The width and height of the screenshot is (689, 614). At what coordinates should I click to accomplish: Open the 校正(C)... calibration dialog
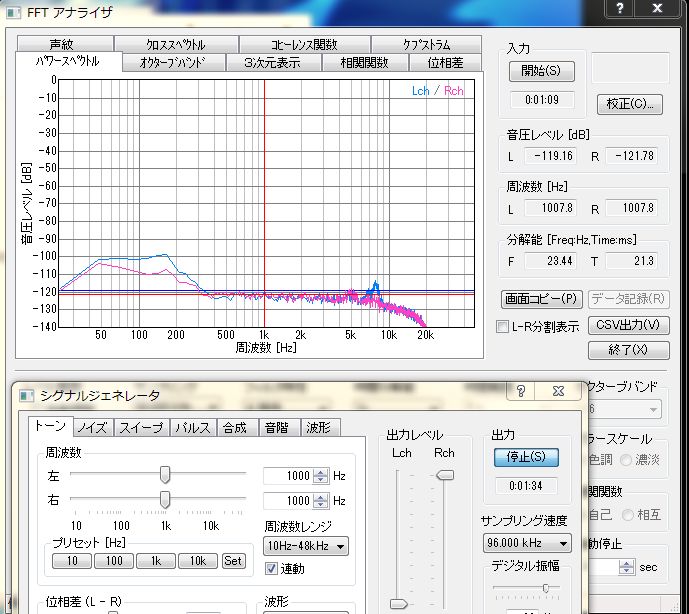[630, 104]
